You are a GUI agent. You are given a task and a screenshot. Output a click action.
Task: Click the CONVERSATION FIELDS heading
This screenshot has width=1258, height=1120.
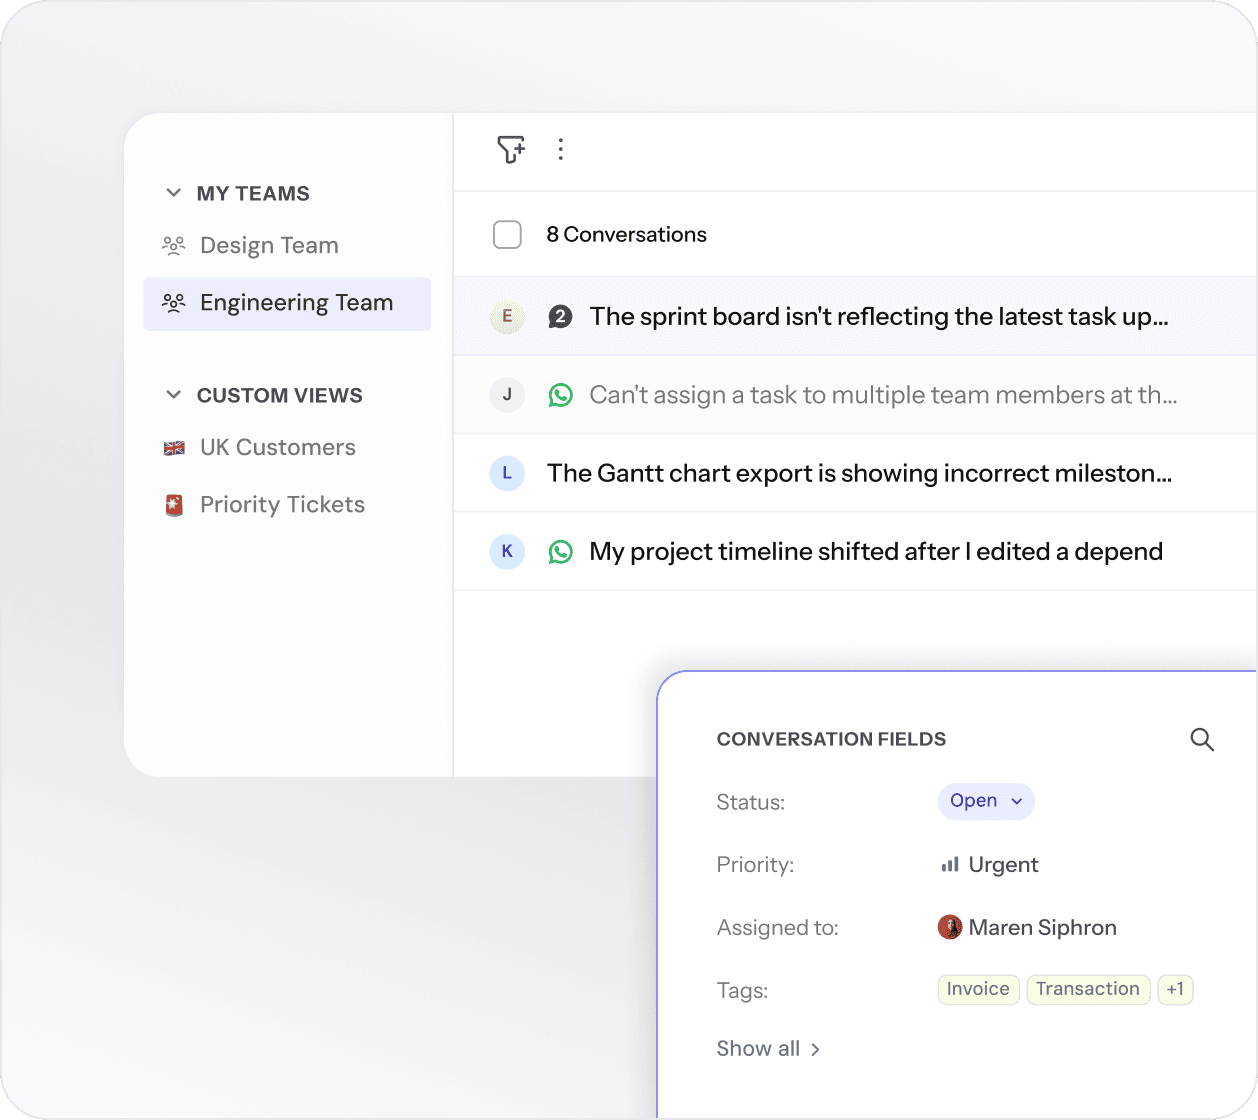pyautogui.click(x=831, y=739)
